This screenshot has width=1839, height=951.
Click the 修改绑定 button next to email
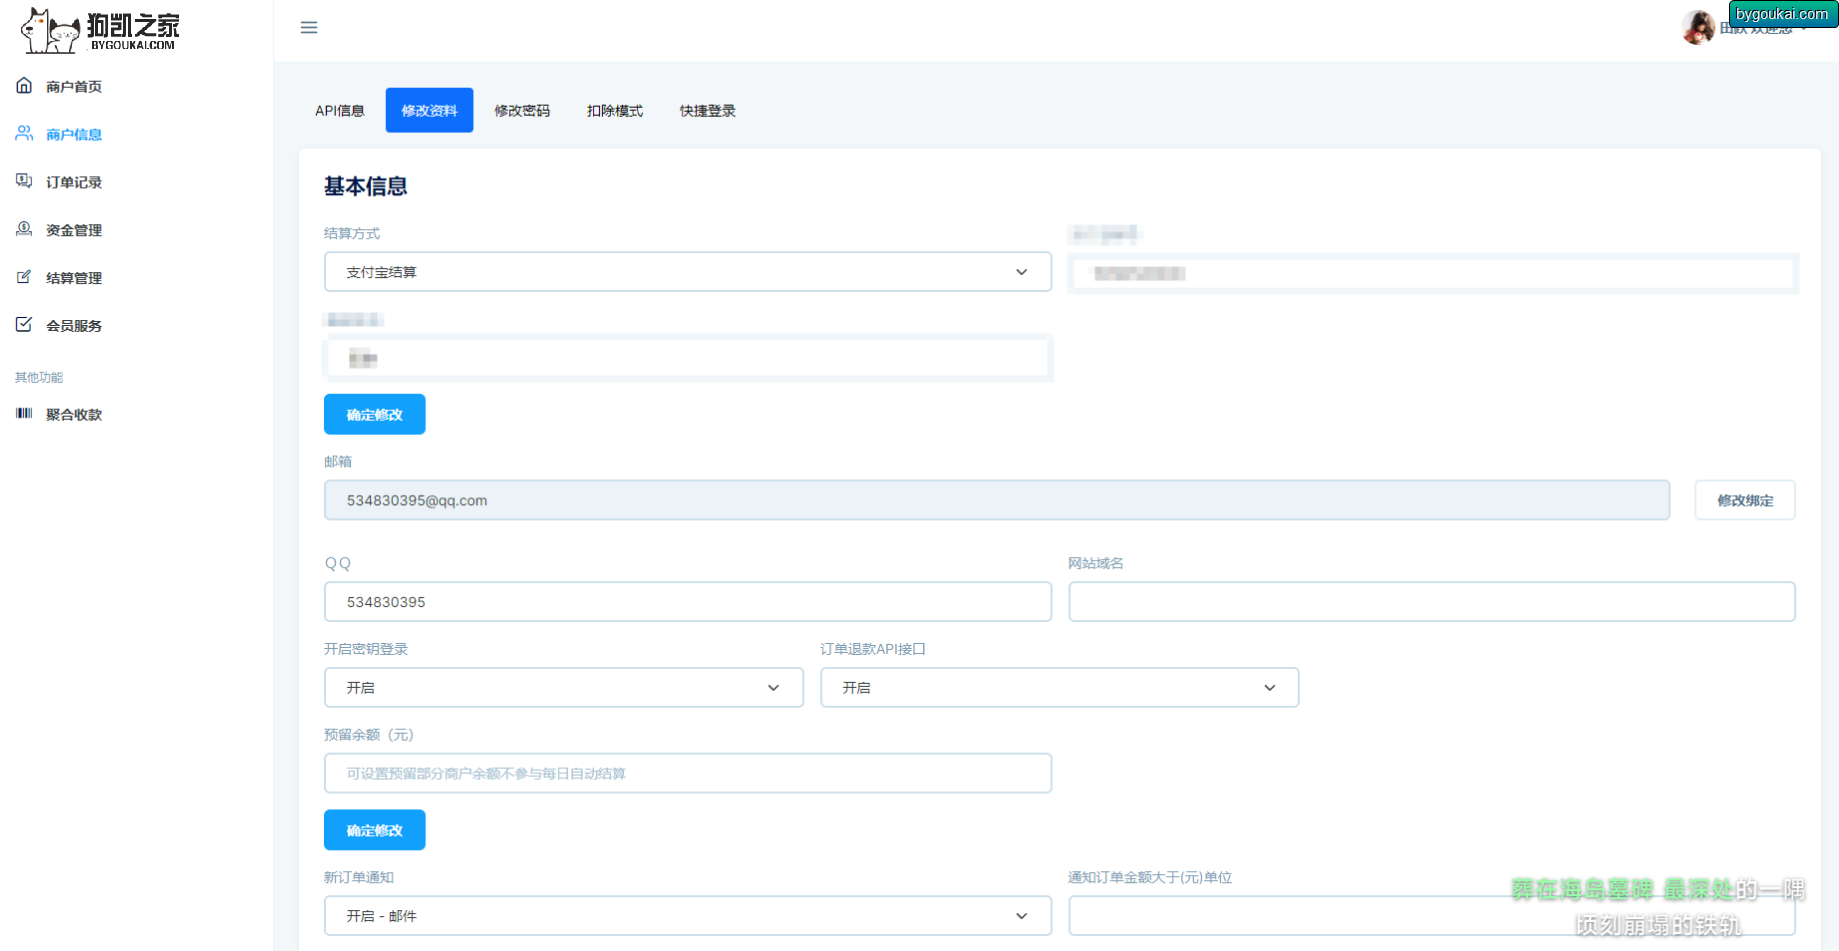point(1745,501)
